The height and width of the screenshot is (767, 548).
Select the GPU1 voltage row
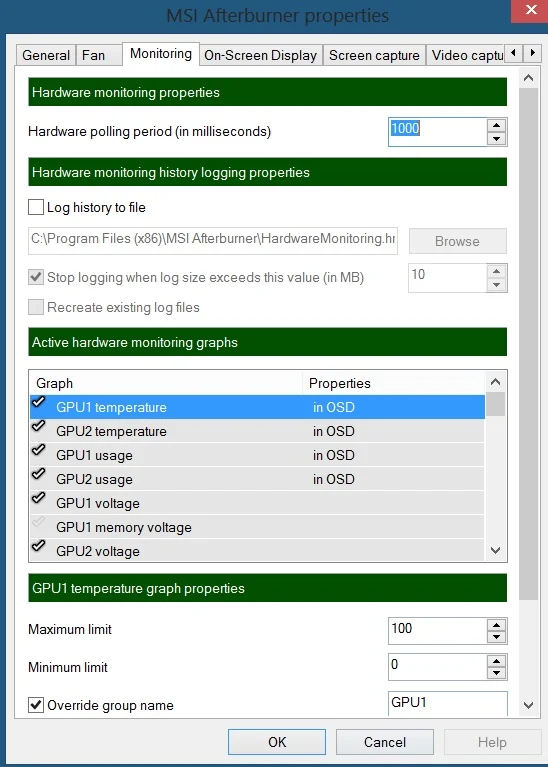257,503
